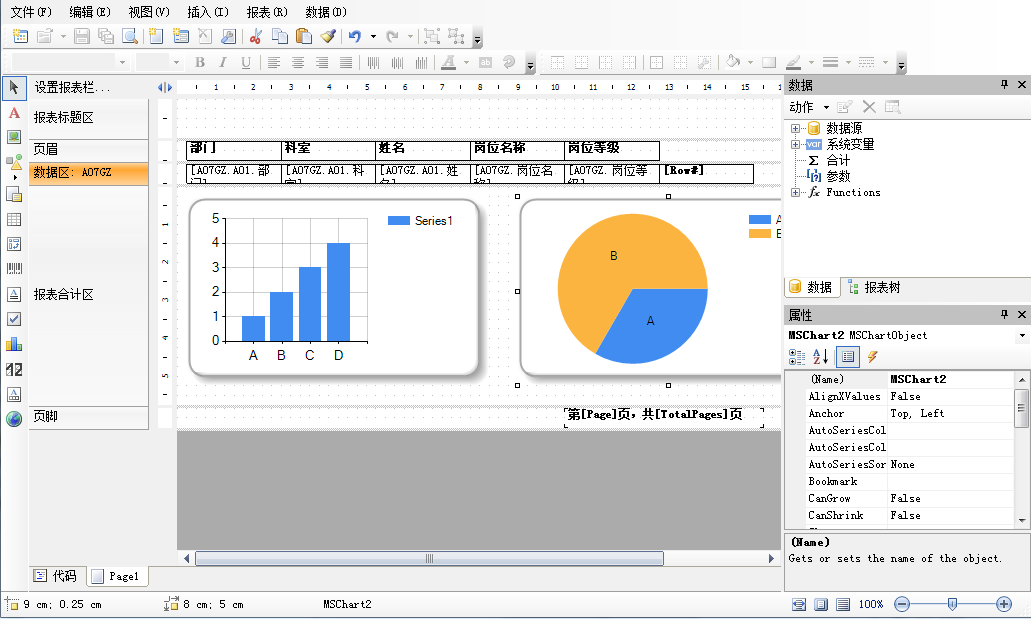Open the 报表(R) menu
1031x619 pixels.
[267, 12]
